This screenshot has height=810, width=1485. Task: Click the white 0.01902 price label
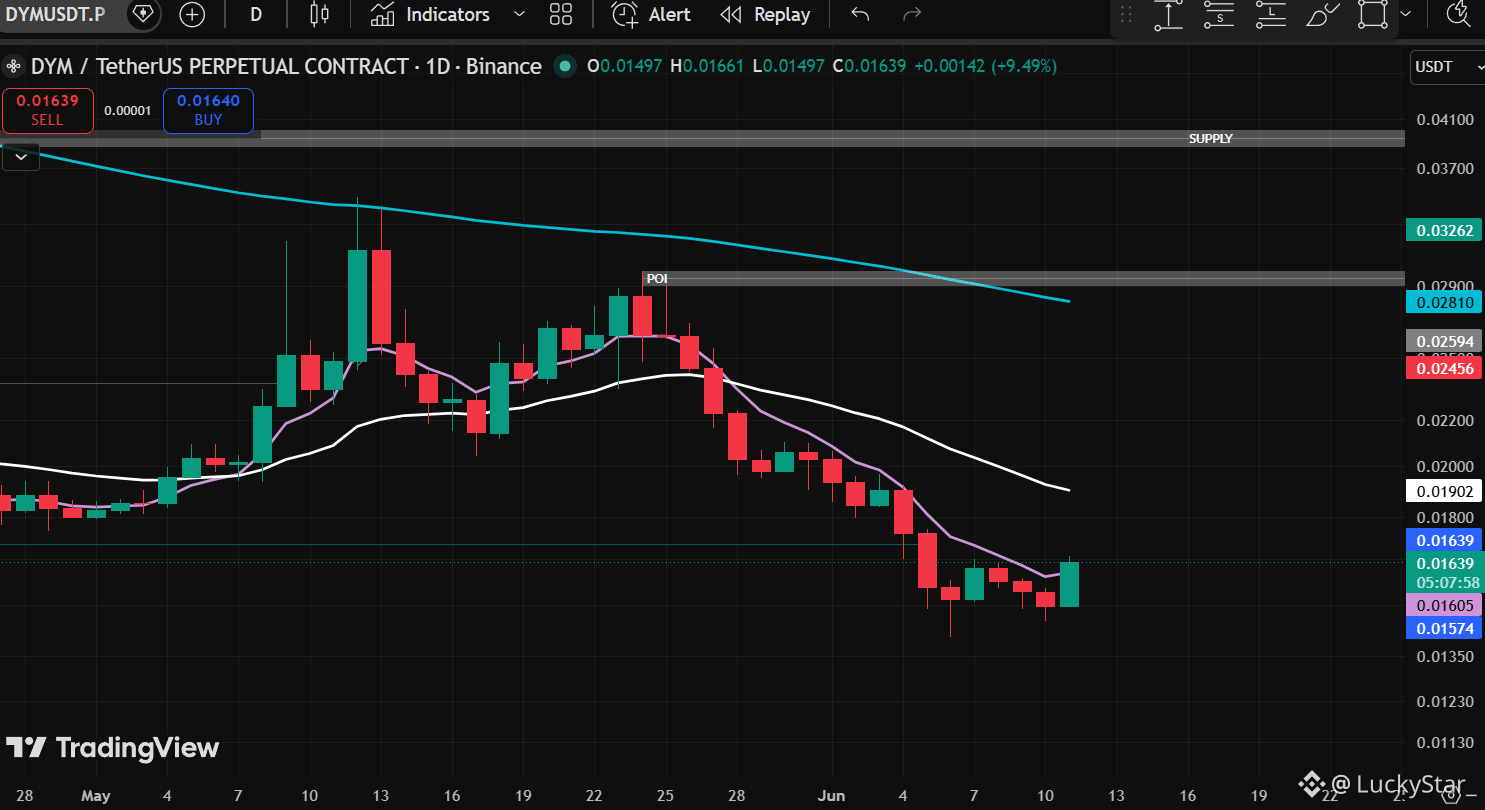[1444, 491]
